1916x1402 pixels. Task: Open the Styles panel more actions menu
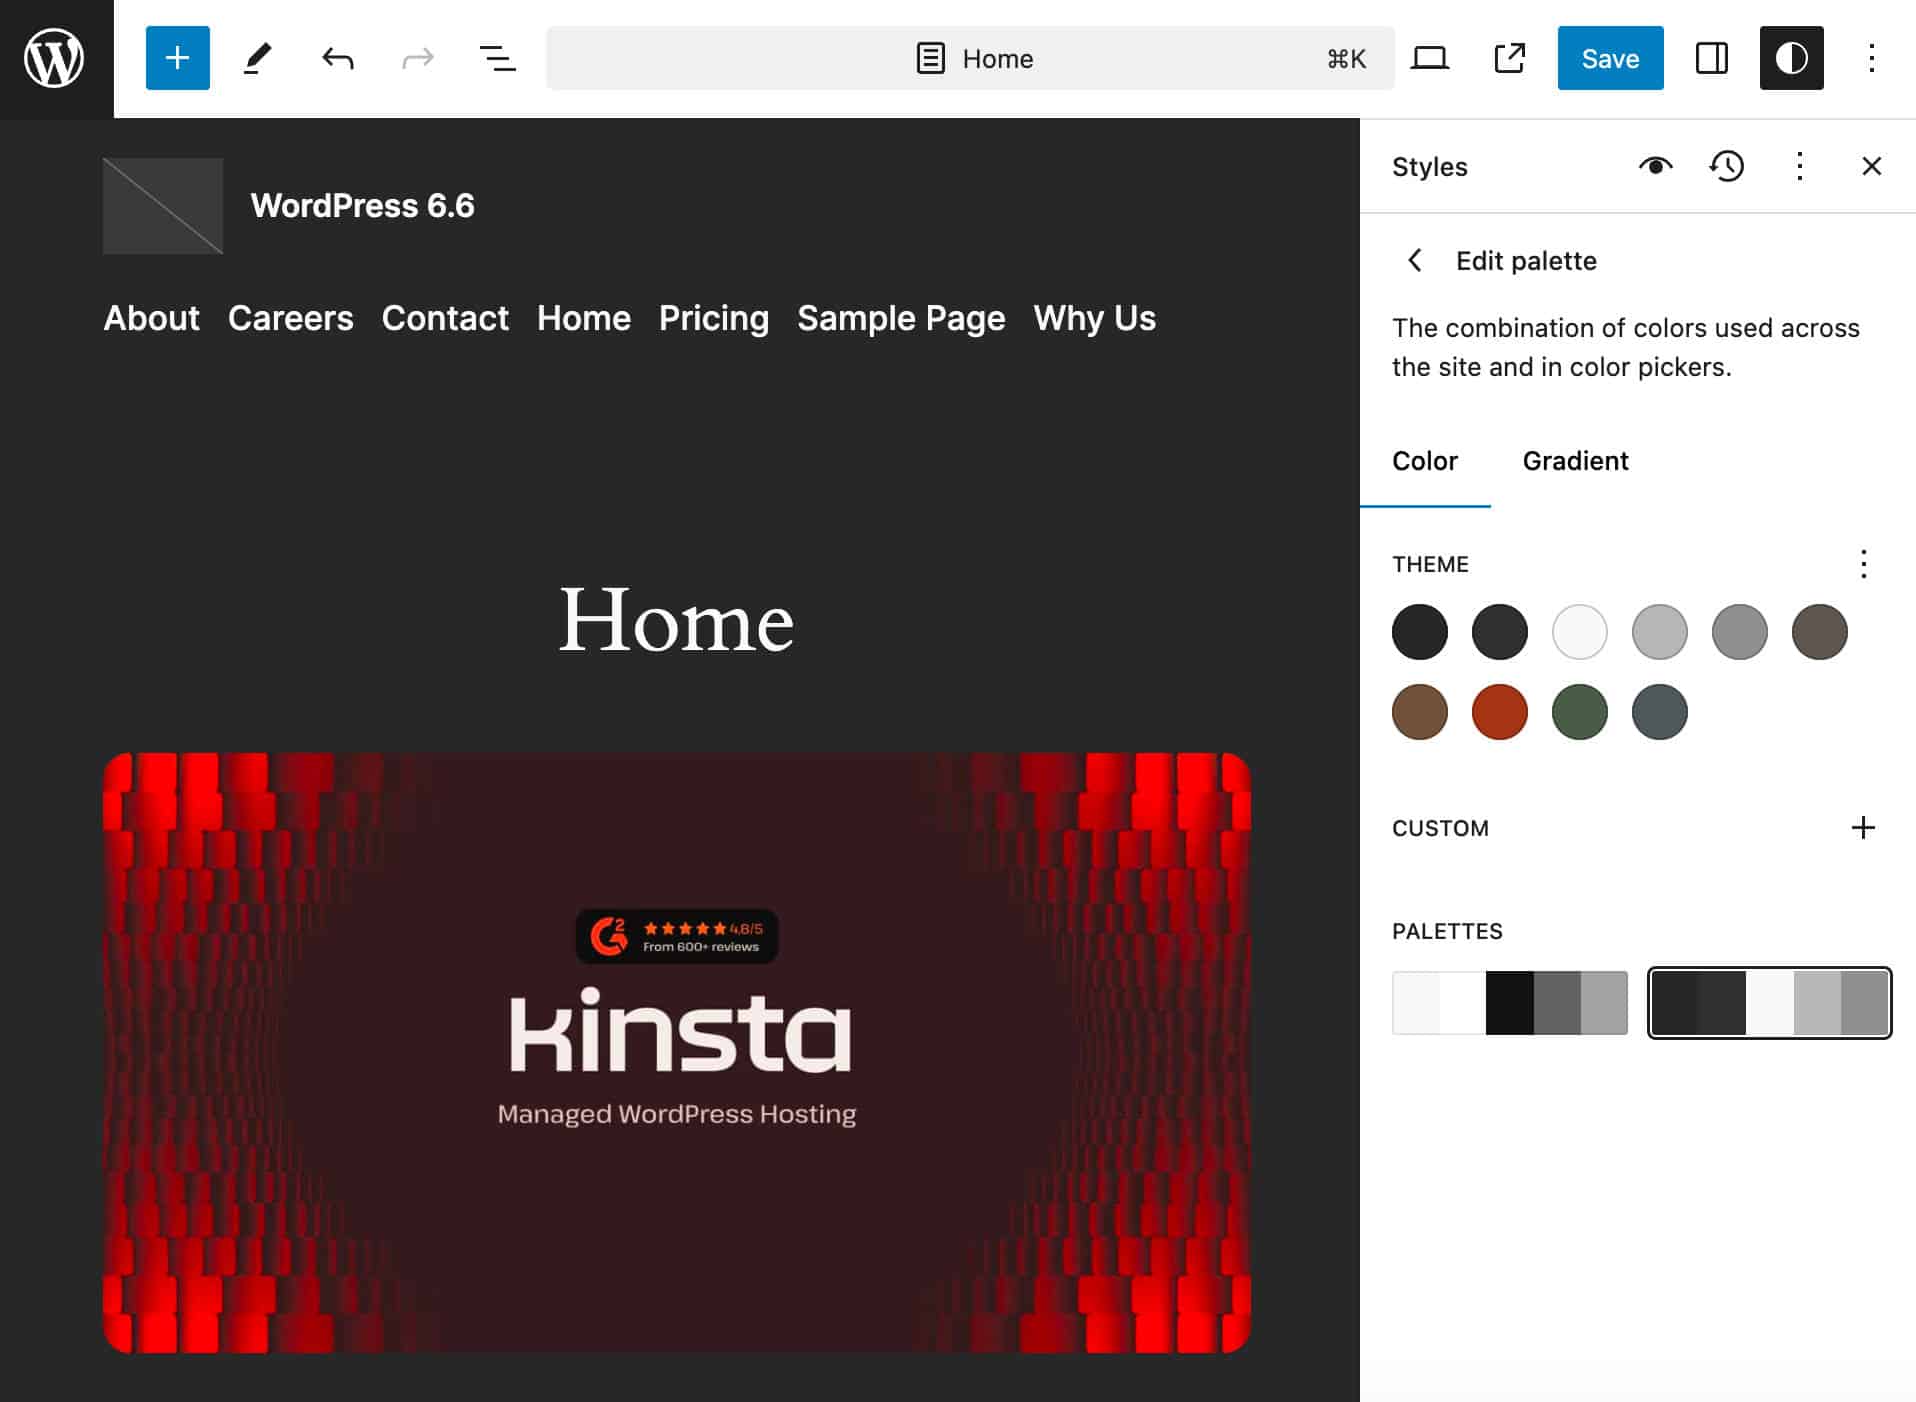(1799, 166)
